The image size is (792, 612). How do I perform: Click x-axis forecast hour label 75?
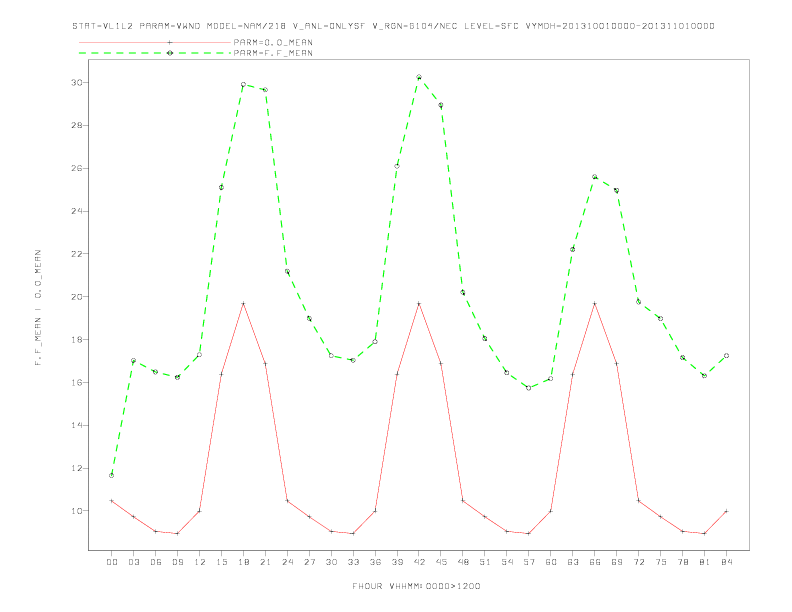tap(661, 562)
